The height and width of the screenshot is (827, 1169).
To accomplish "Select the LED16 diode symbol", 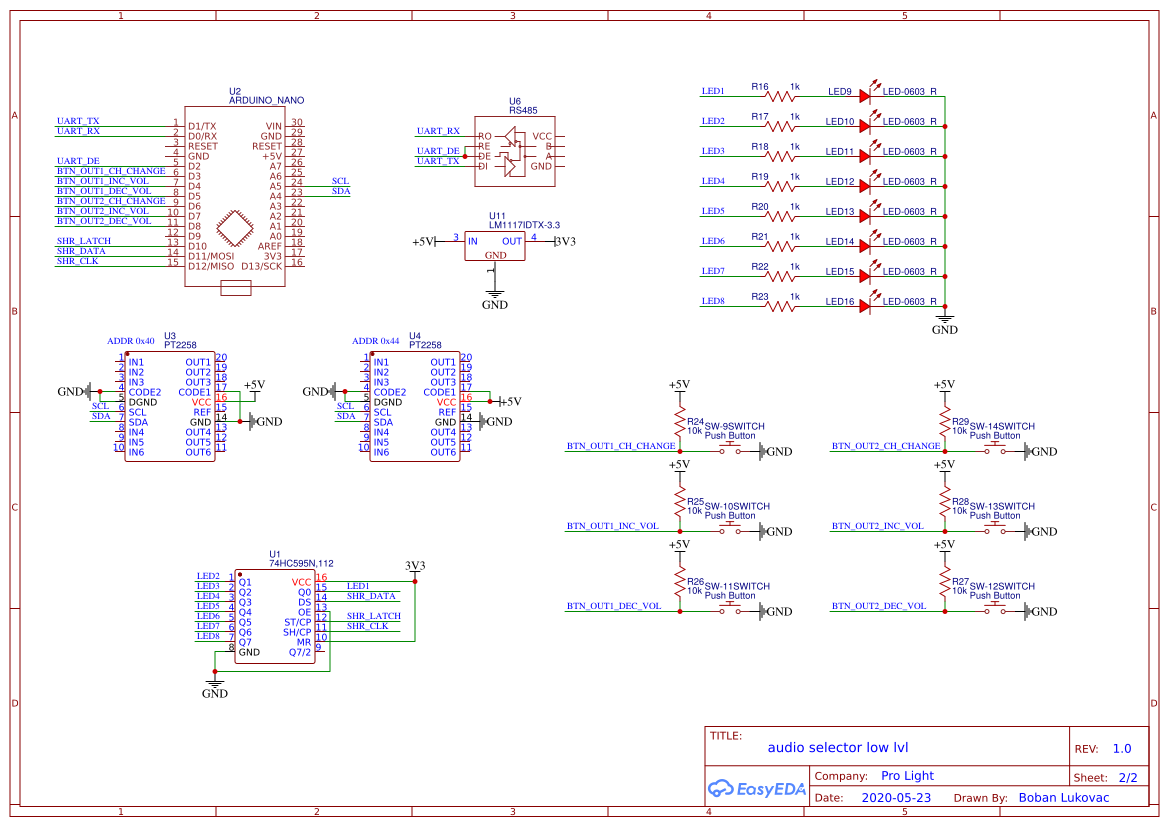I will click(865, 306).
